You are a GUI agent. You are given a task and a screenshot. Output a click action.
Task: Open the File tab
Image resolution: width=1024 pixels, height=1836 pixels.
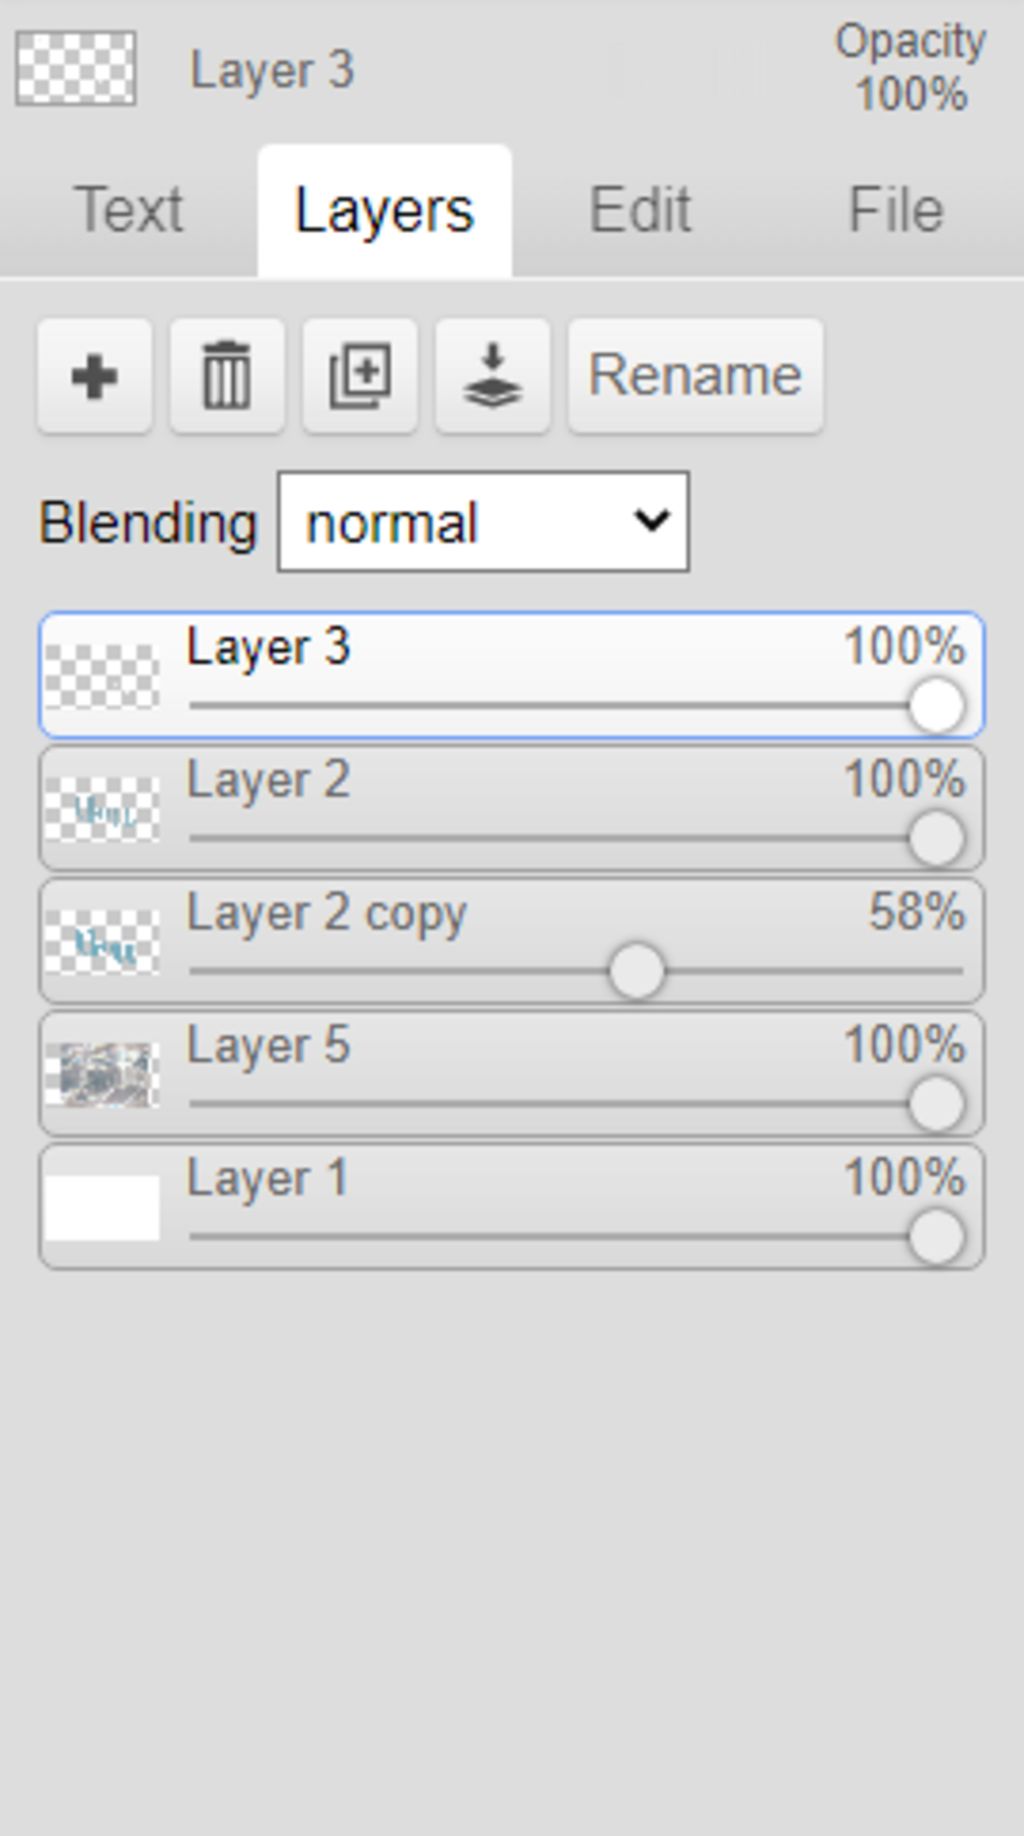coord(896,210)
